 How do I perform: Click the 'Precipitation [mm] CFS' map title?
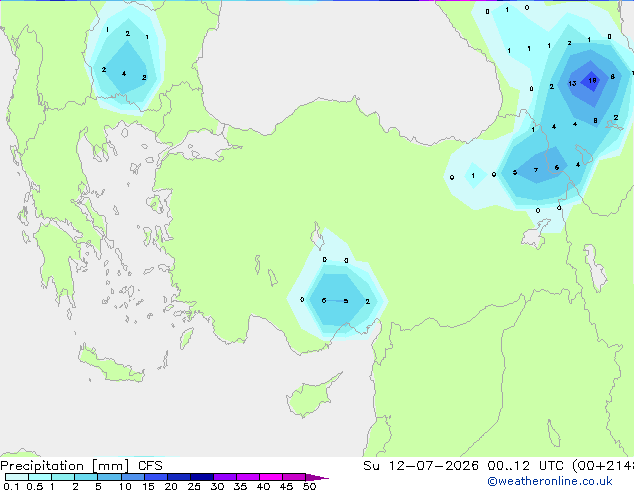pyautogui.click(x=81, y=466)
